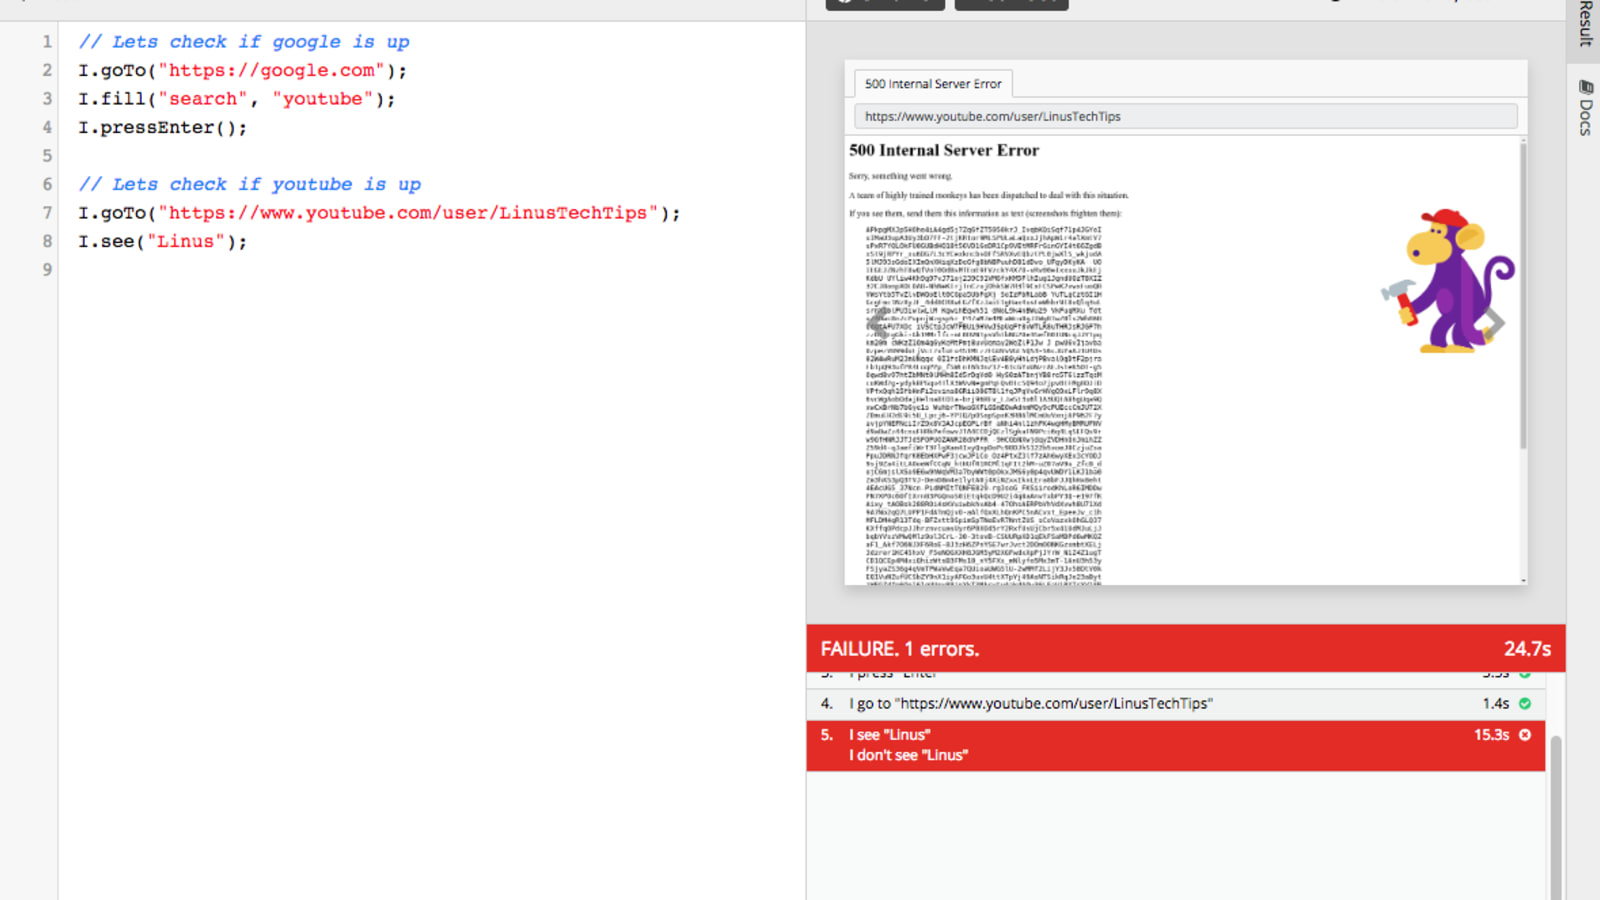Image resolution: width=1600 pixels, height=900 pixels.
Task: Click the monkey with hammer image
Action: [1449, 281]
